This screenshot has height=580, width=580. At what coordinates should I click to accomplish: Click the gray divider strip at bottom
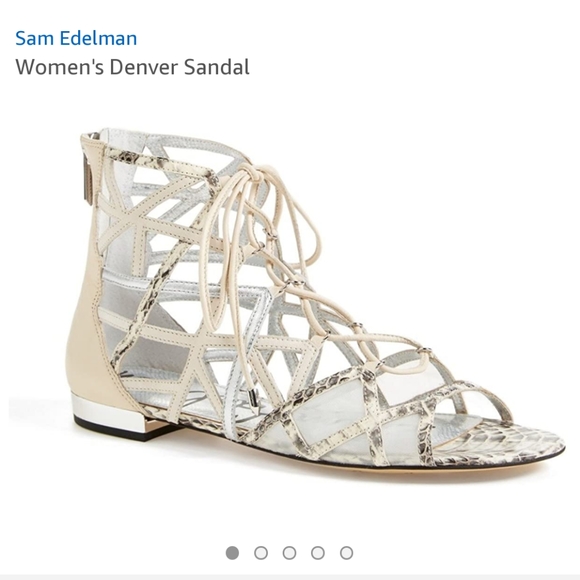[290, 577]
